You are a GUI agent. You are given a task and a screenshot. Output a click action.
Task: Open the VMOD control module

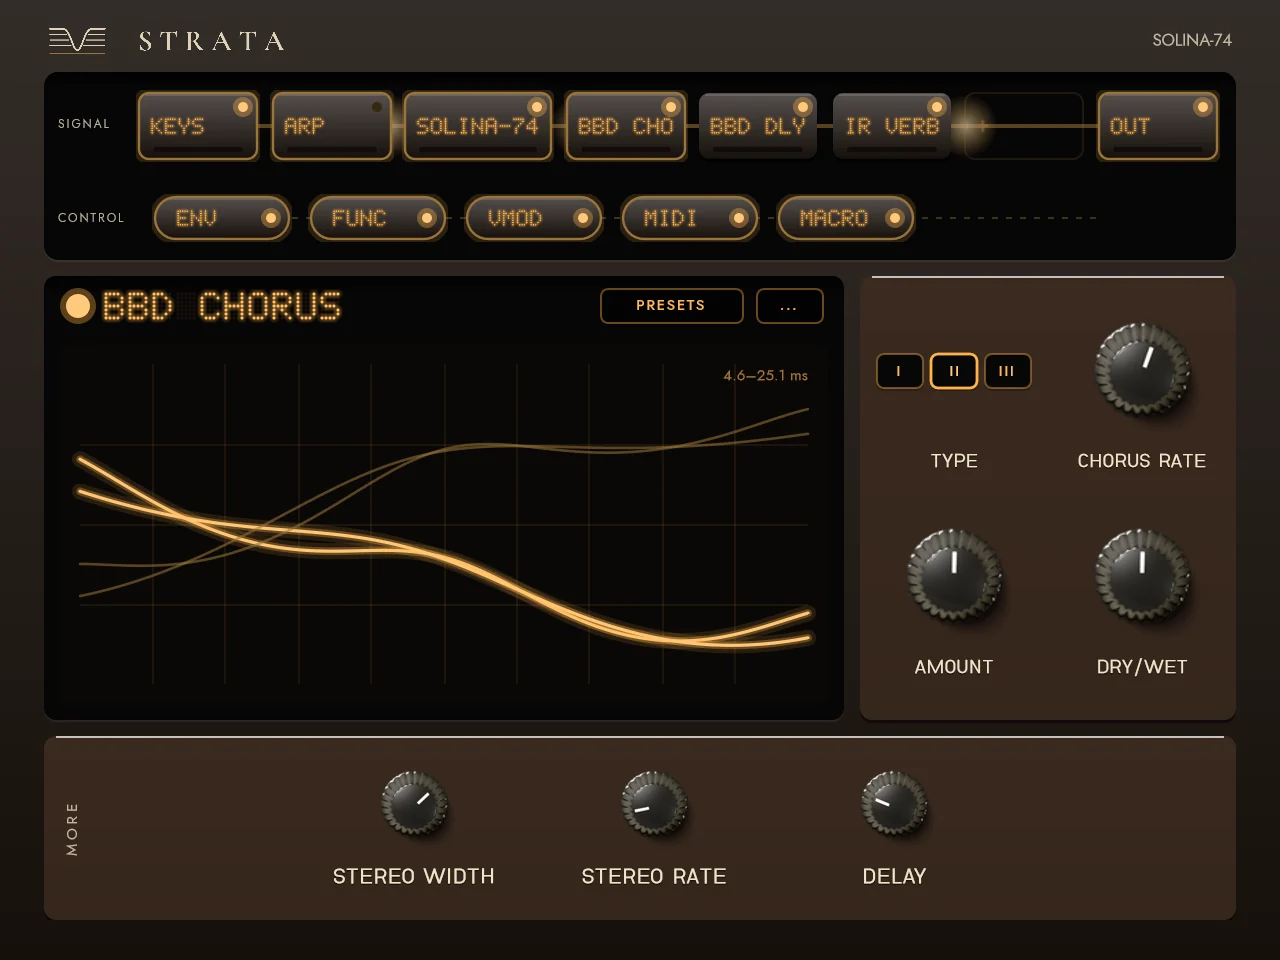[x=534, y=218]
